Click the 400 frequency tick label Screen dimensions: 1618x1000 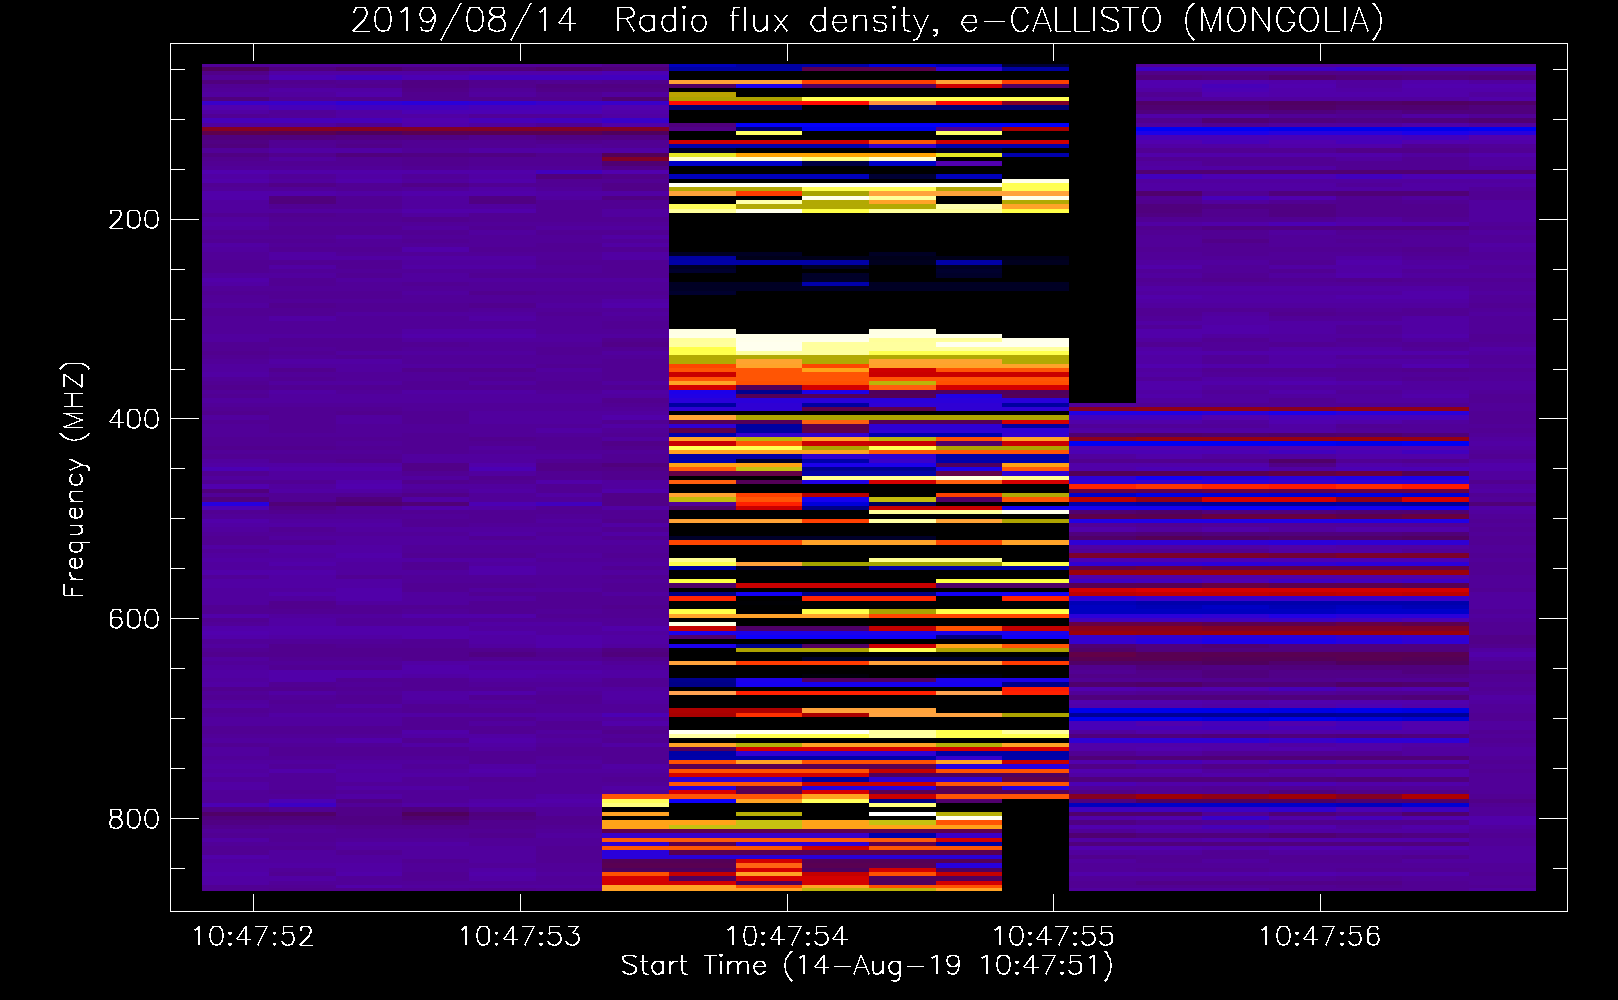tap(134, 419)
